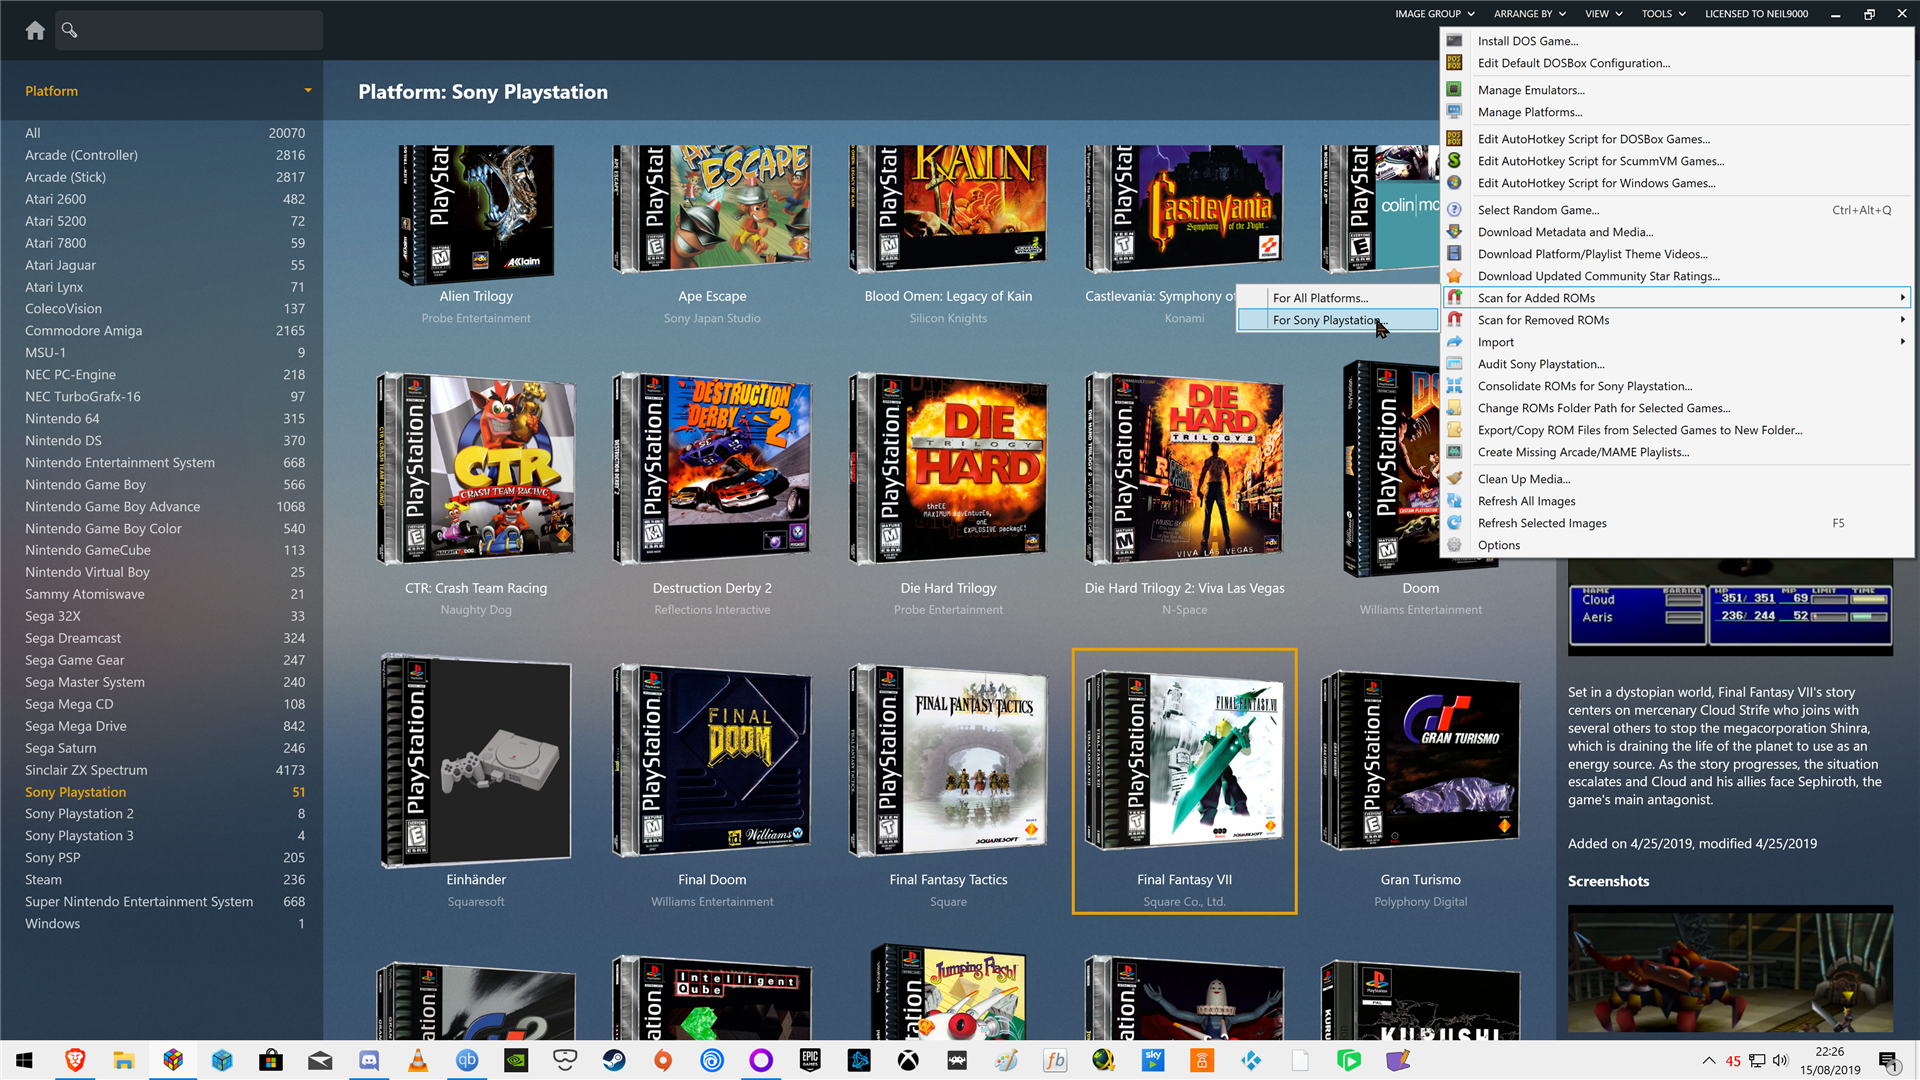Open Final Fantasy VII screenshot thumbnail
This screenshot has height=1080, width=1920.
(x=1730, y=970)
